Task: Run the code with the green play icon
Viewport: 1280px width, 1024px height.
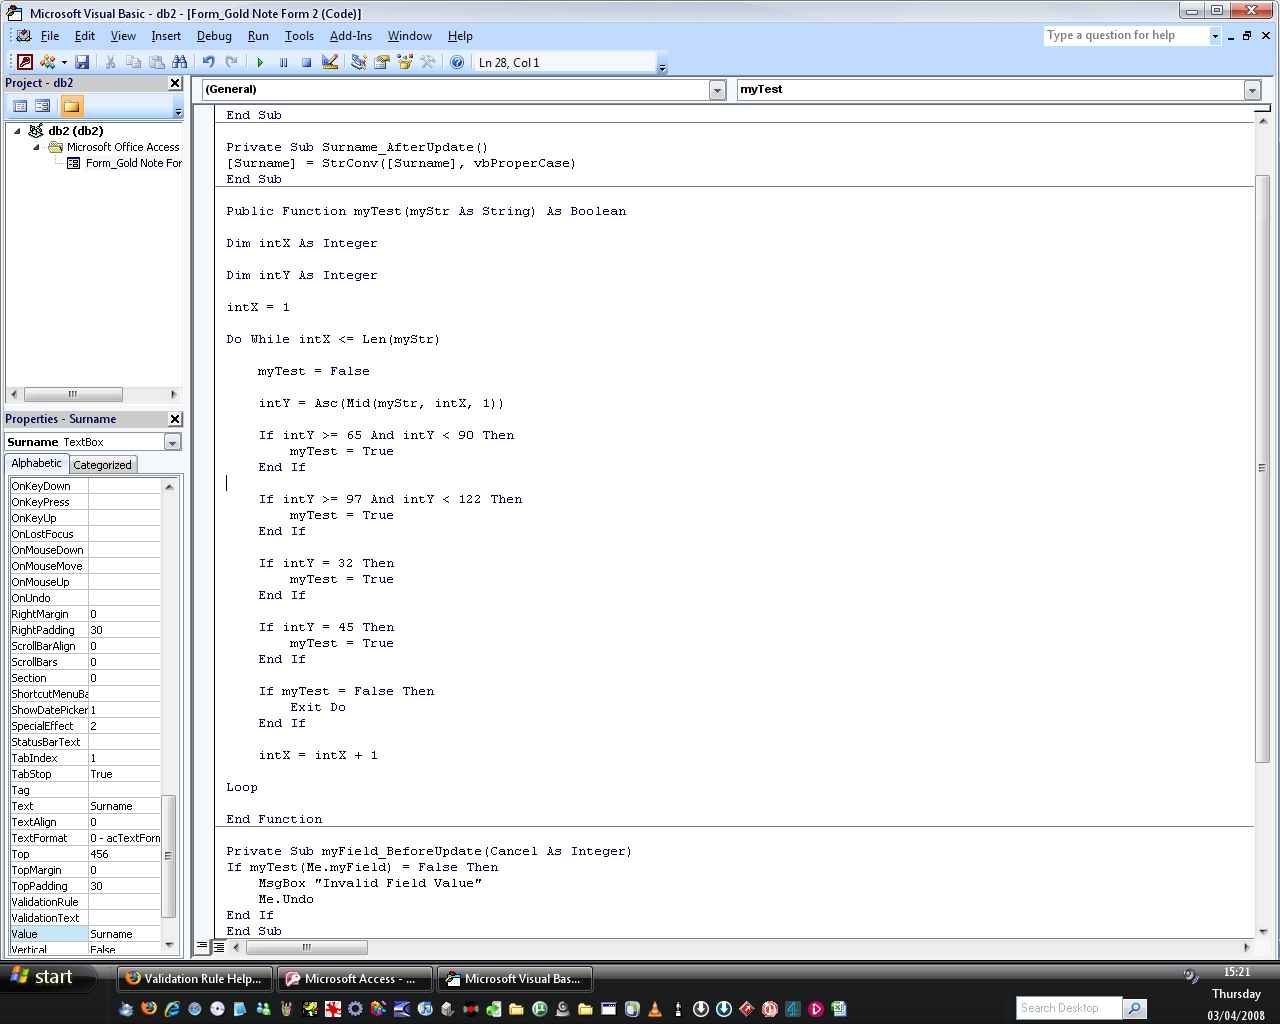Action: click(260, 62)
